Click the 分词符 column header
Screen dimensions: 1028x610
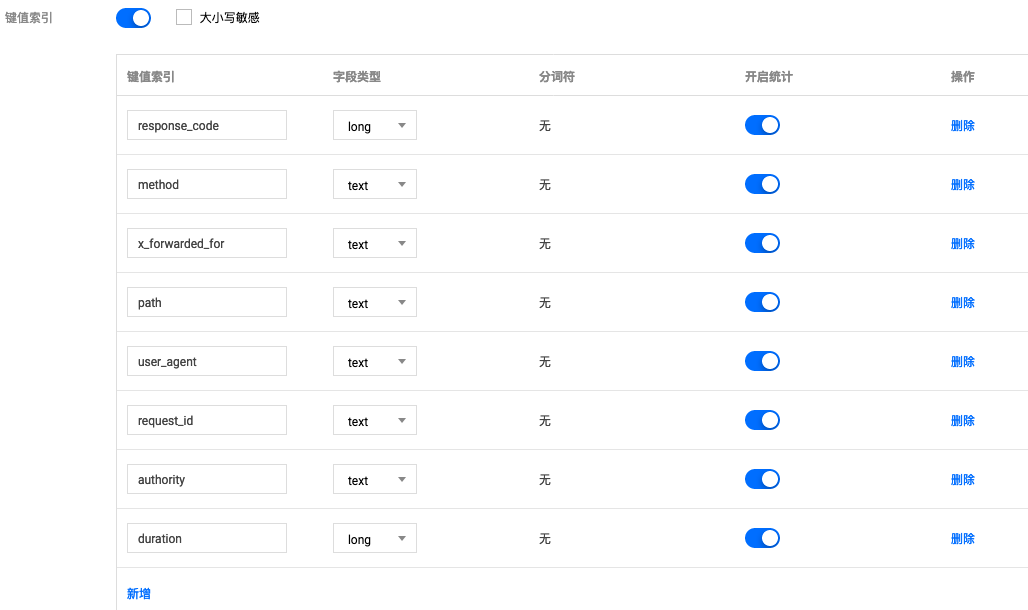(557, 77)
